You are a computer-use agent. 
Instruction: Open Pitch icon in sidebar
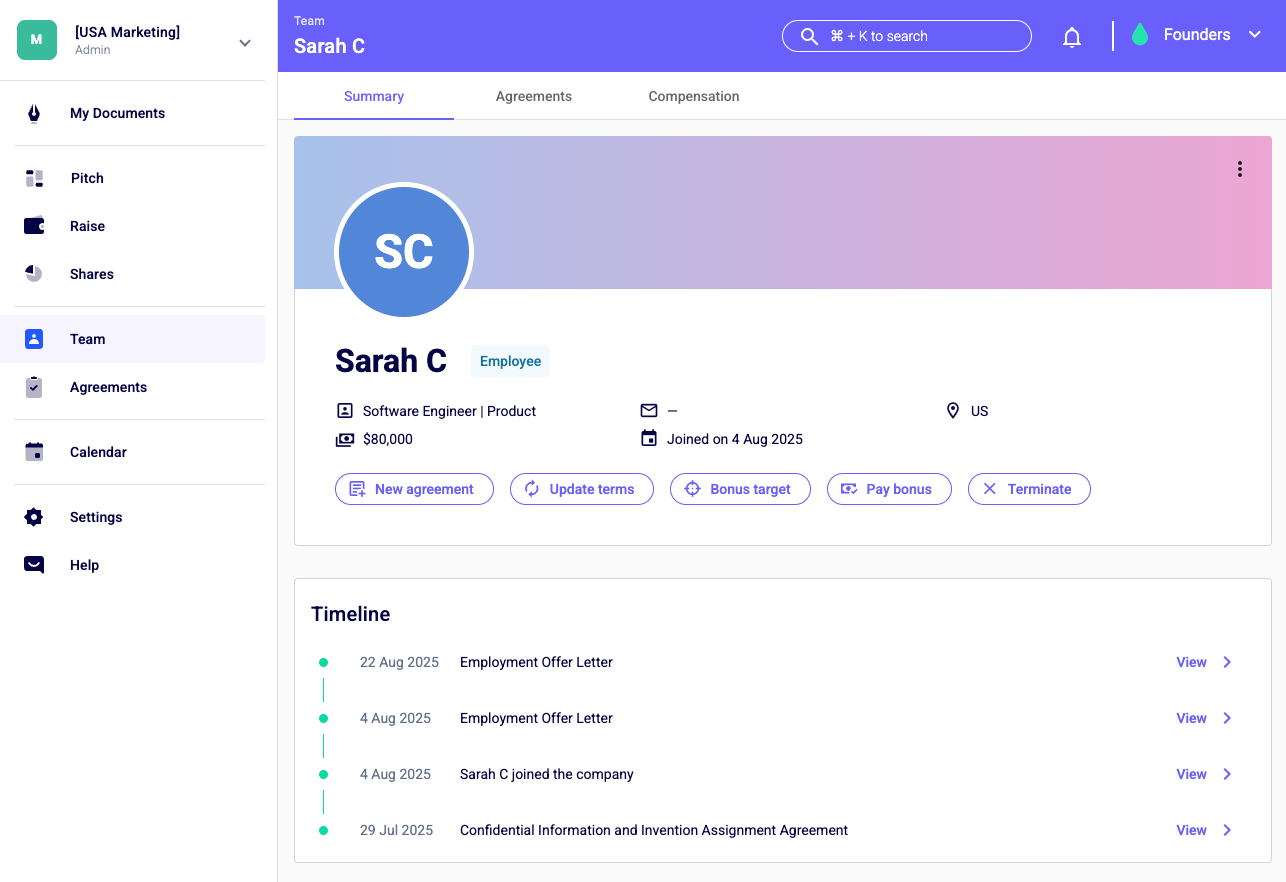click(x=34, y=178)
